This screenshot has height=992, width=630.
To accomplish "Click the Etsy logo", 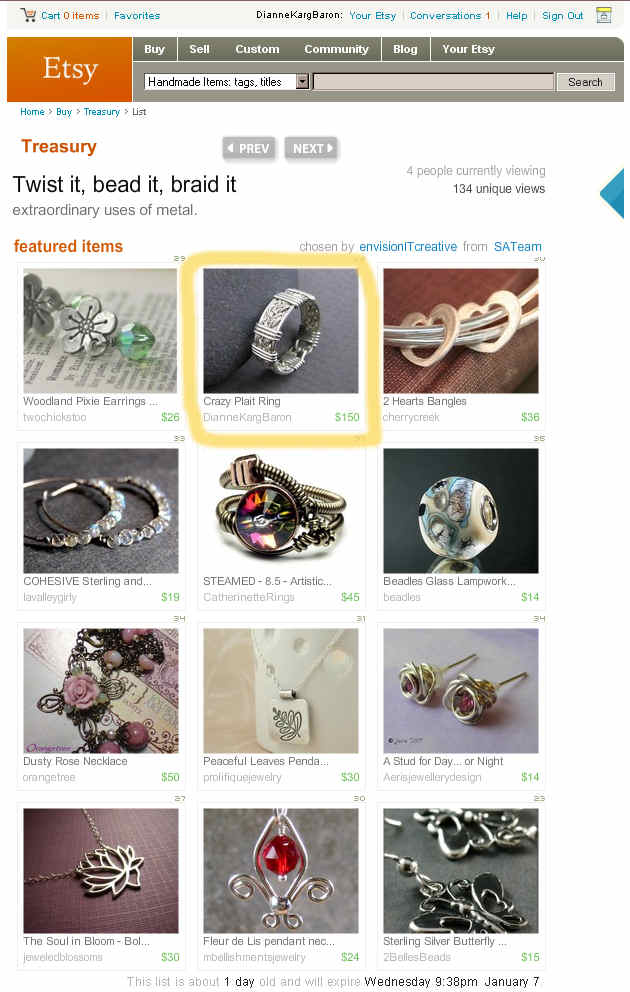I will [x=70, y=69].
